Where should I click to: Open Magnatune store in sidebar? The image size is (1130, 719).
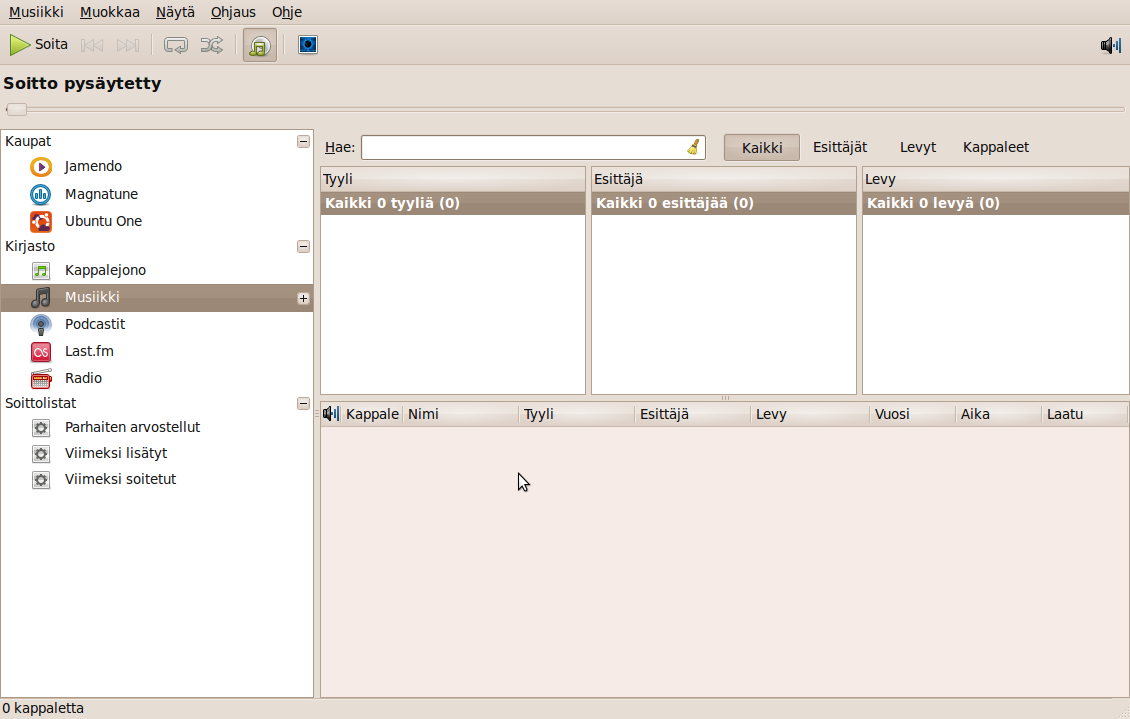coord(101,194)
